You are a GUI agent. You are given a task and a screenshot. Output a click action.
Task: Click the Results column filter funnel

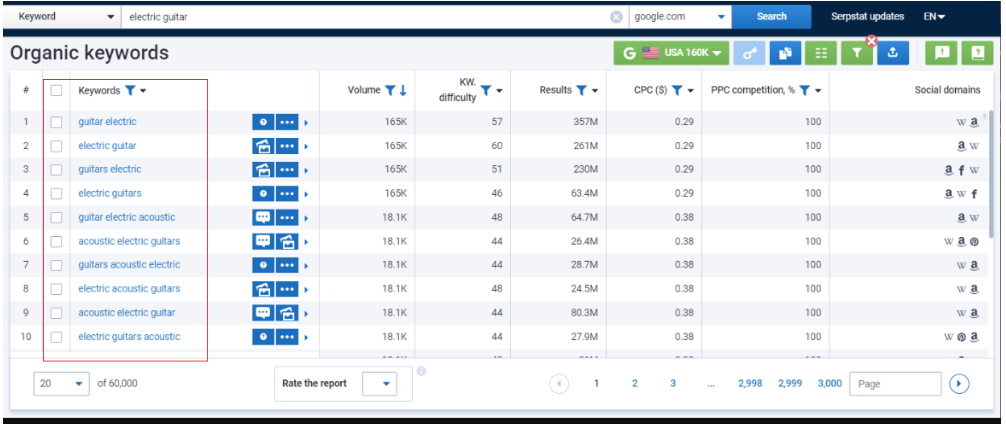tap(581, 90)
